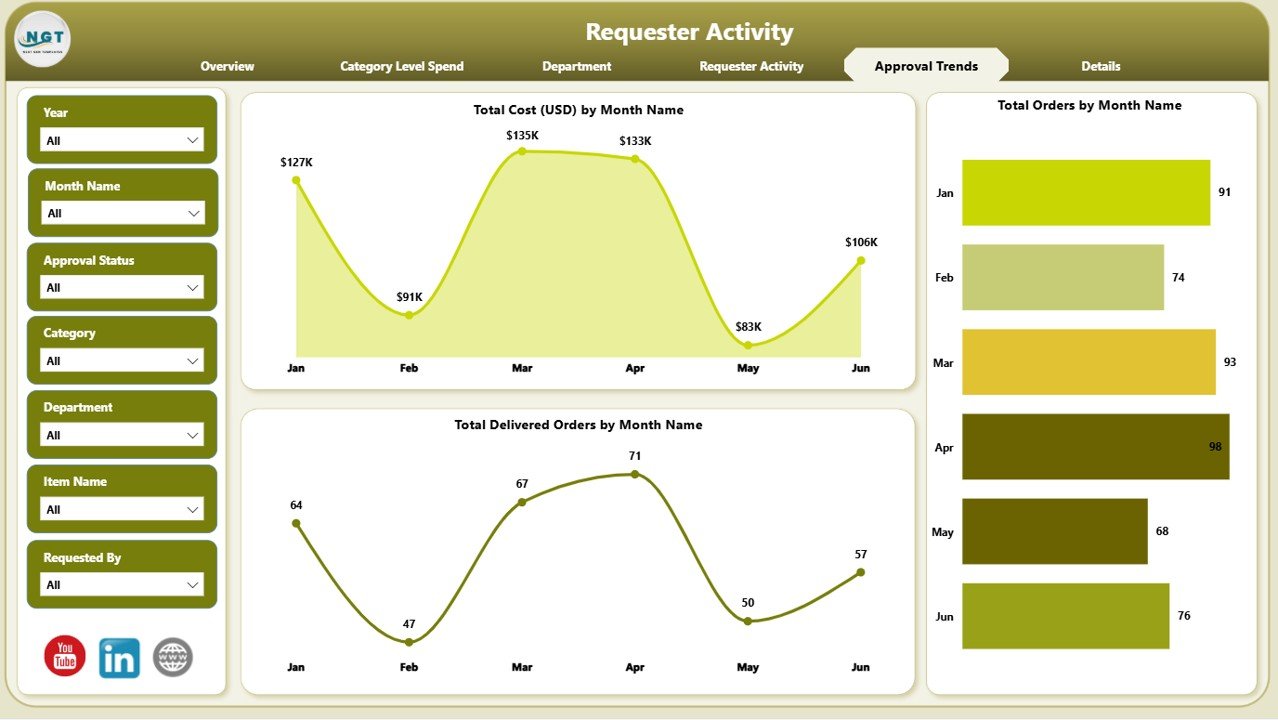Open the Category Level Spend tab
The image size is (1278, 720).
coord(402,67)
